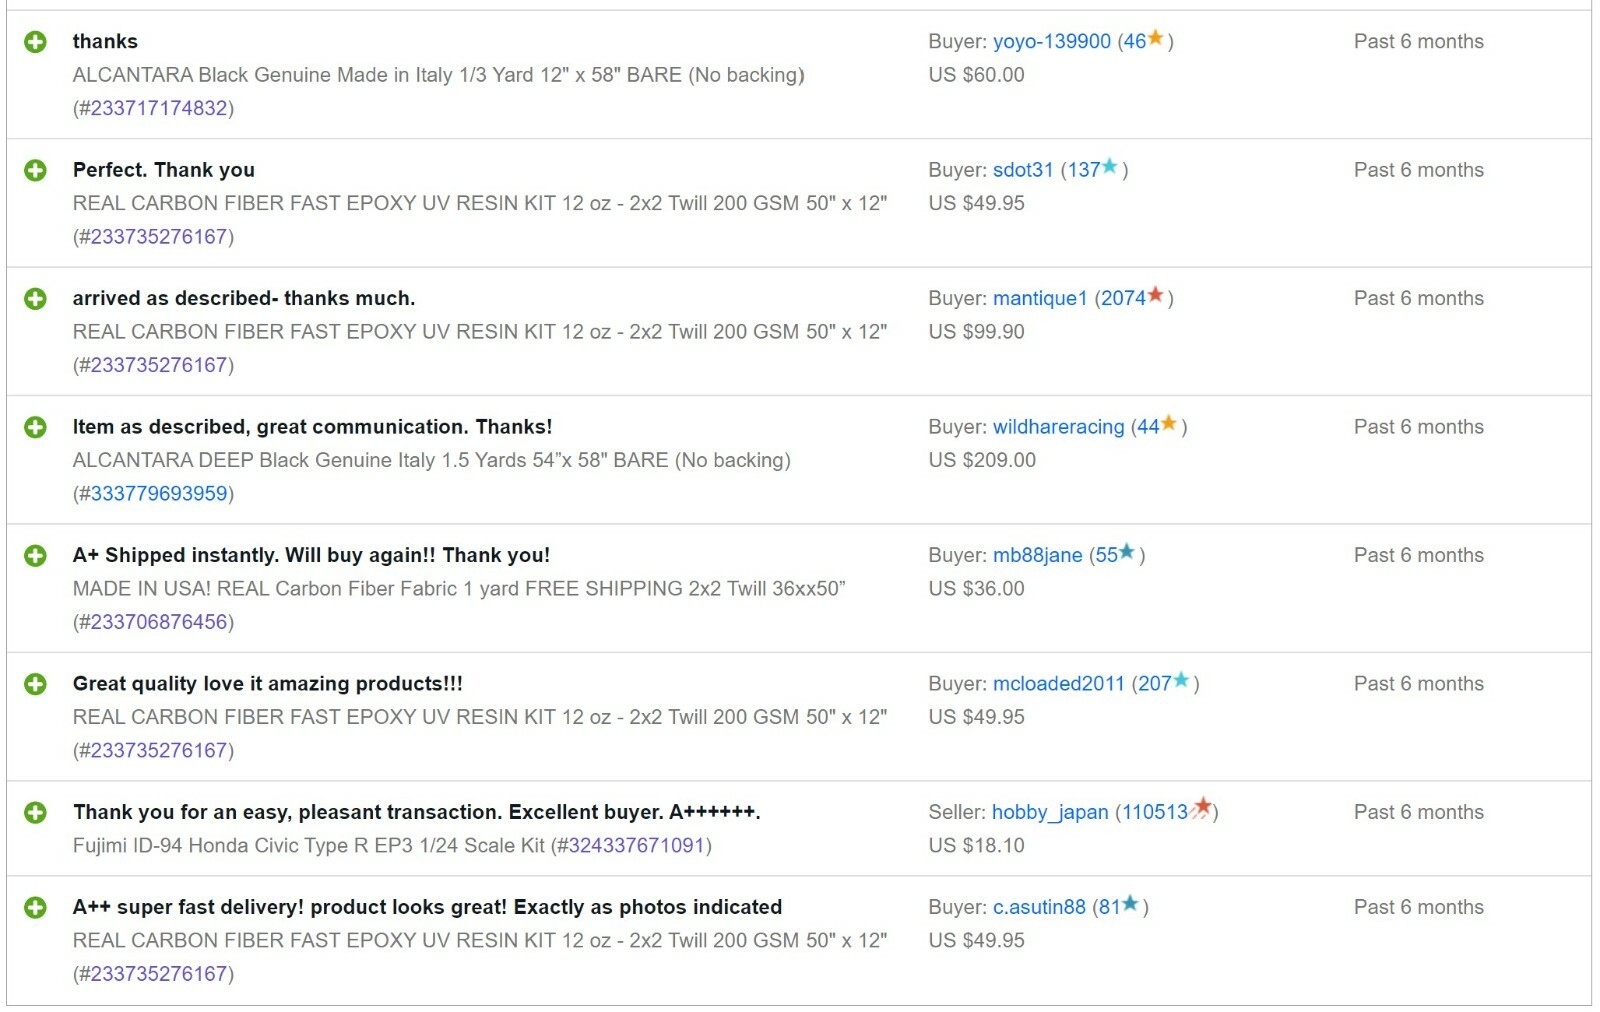Click green plus beside "A+ Shipped instantly"
The height and width of the screenshot is (1012, 1600).
(35, 556)
